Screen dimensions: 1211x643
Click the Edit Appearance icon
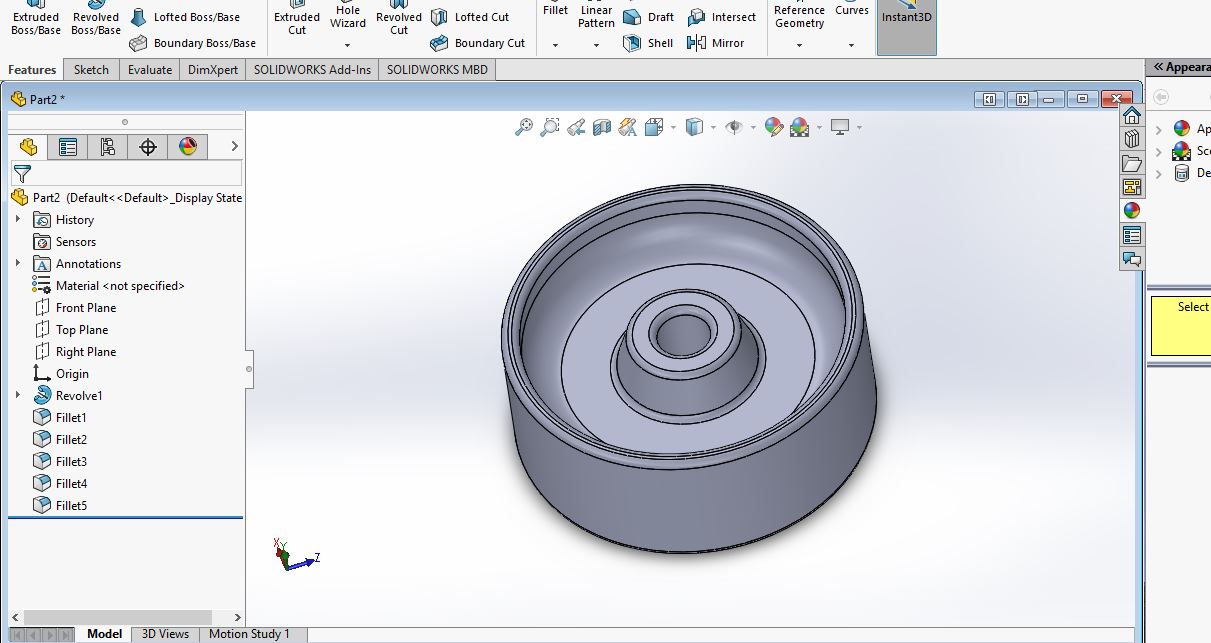pyautogui.click(x=773, y=127)
